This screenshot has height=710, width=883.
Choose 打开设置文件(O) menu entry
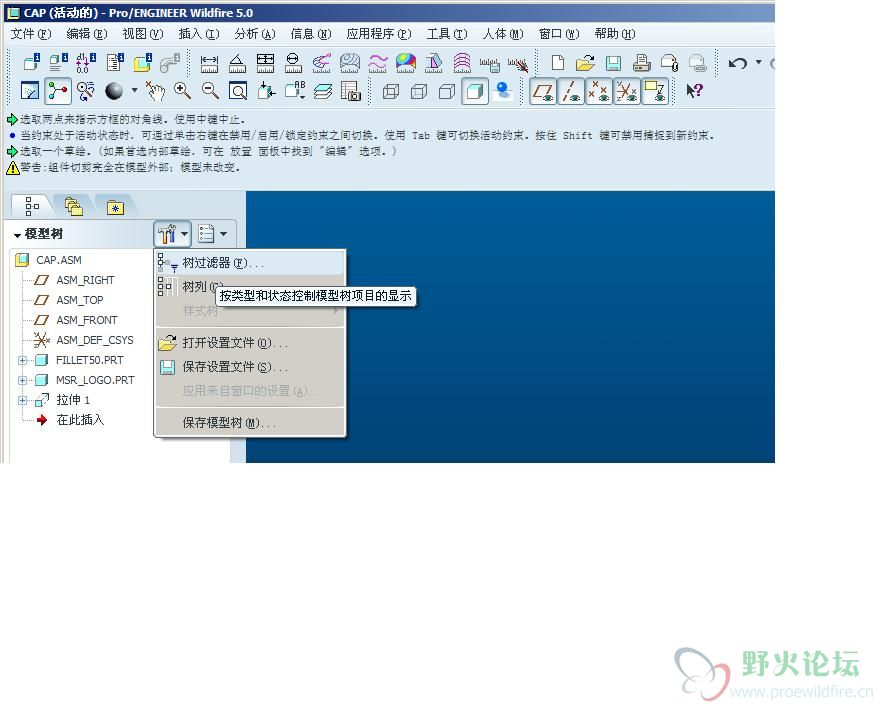coord(249,343)
